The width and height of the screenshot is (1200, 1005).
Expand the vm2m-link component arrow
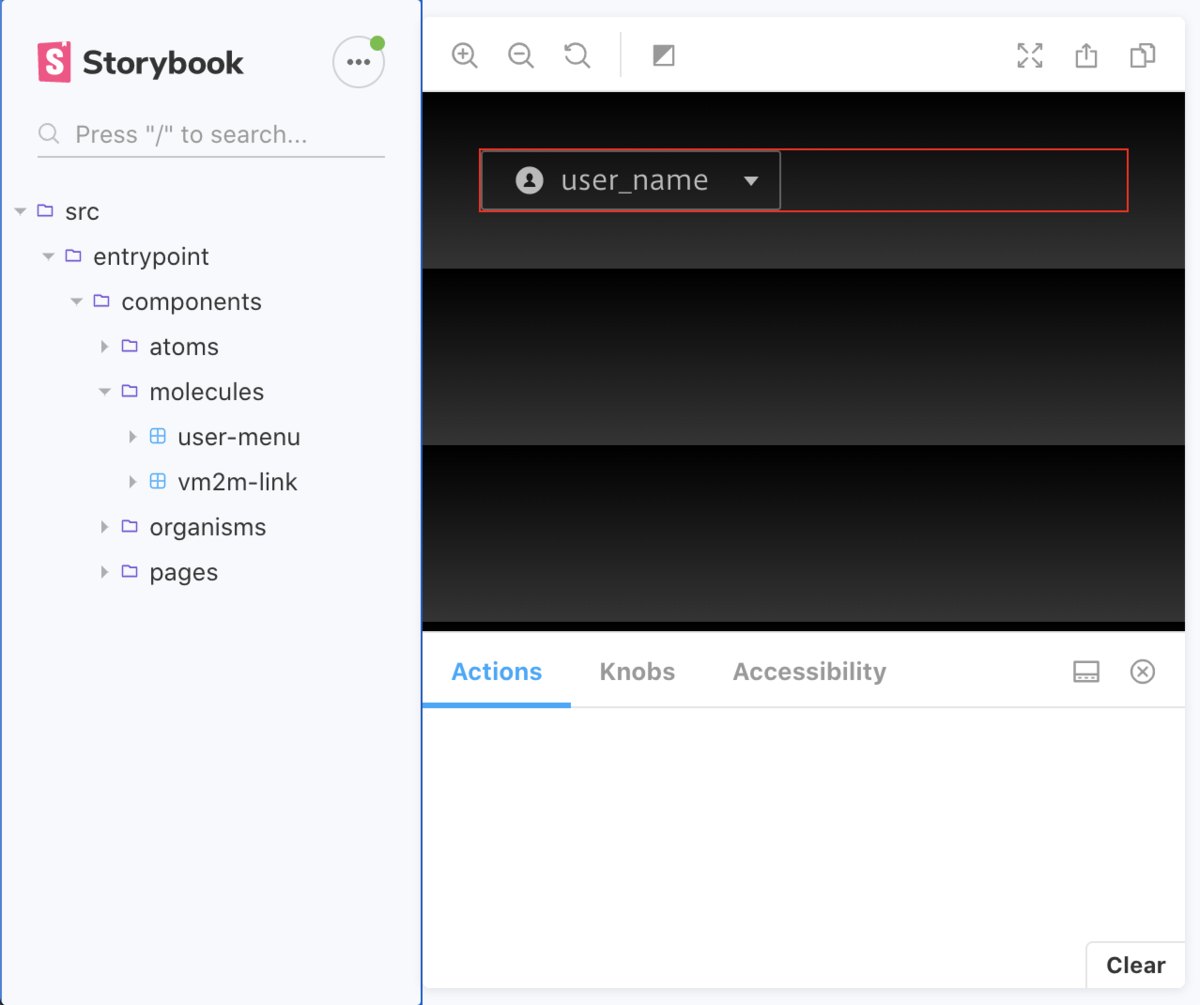coord(132,482)
